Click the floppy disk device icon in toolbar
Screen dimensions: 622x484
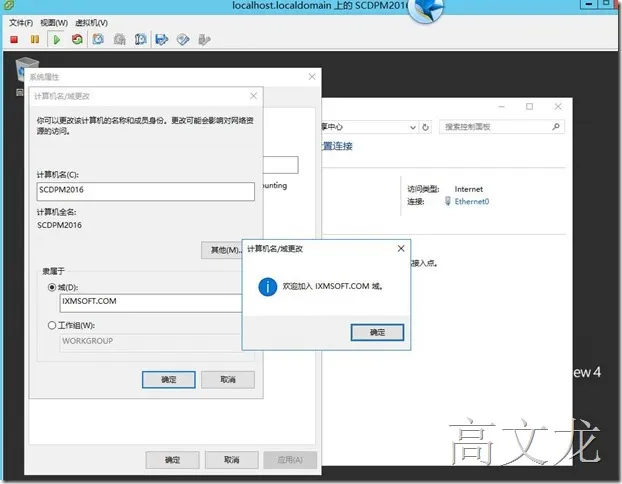point(162,39)
